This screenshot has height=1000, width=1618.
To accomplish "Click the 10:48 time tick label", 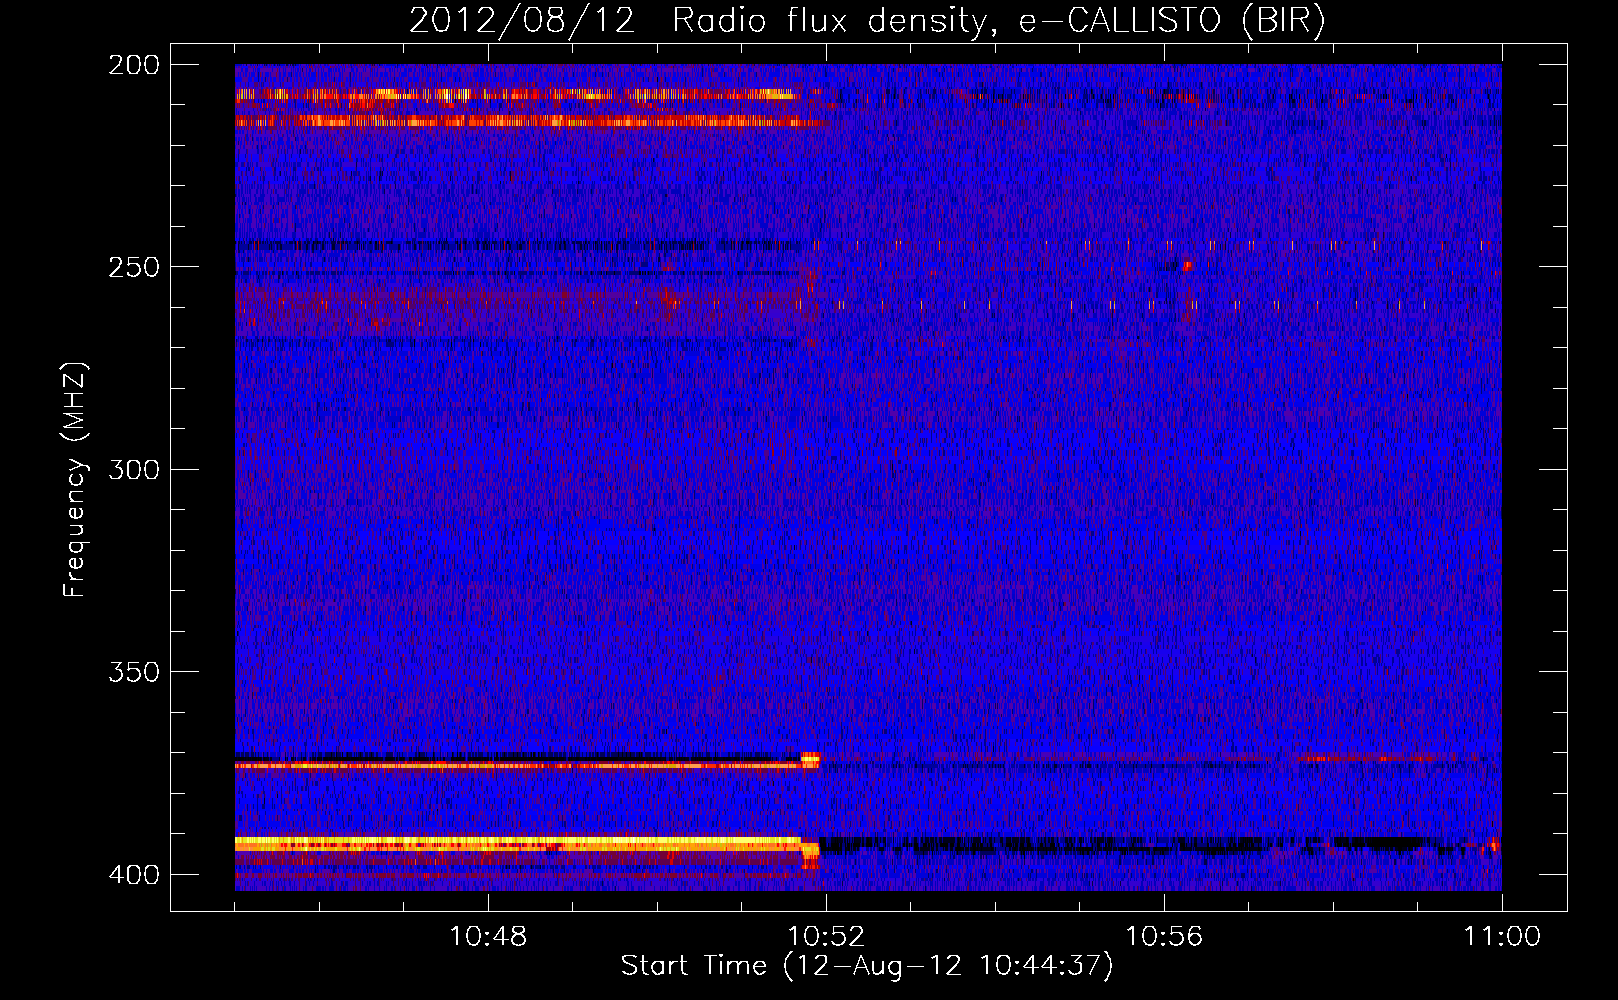I will 488,937.
